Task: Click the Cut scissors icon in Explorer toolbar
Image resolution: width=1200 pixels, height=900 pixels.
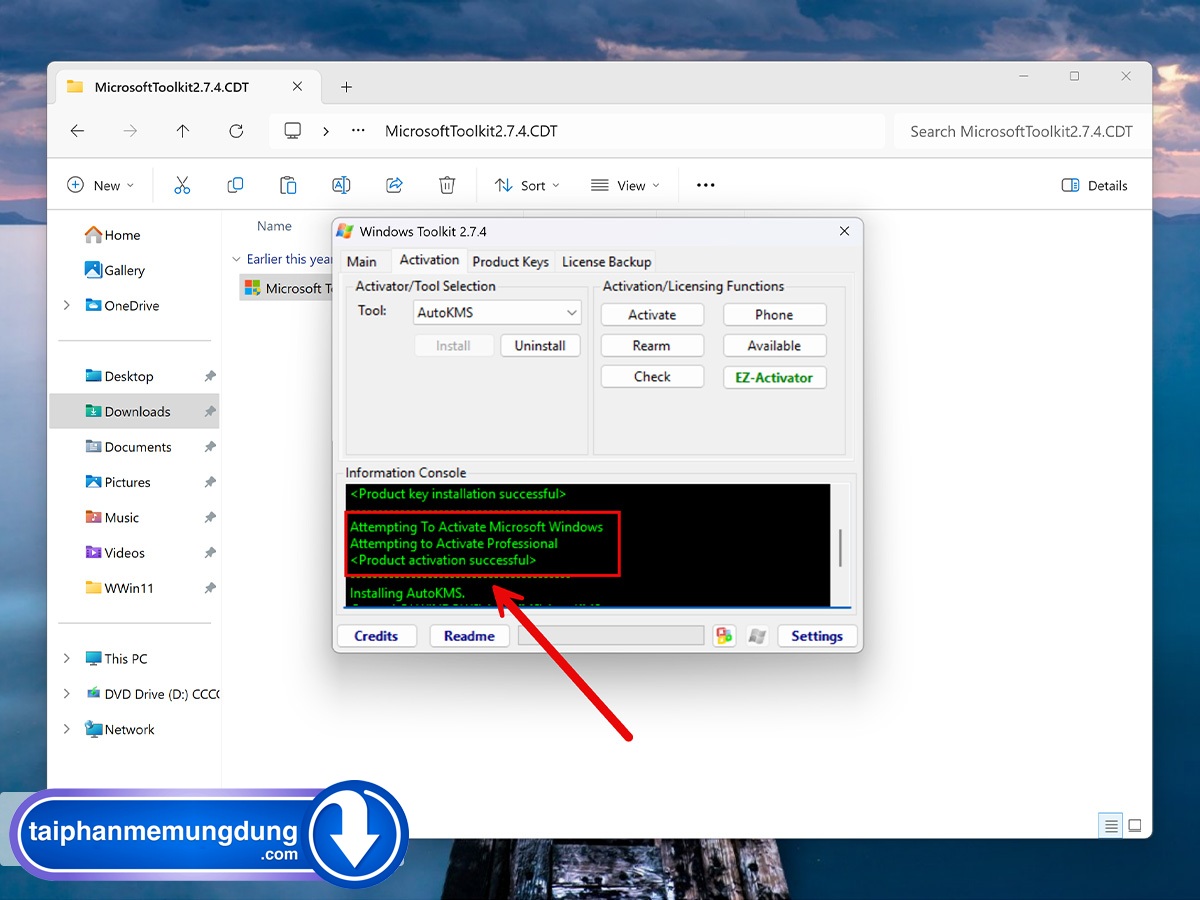Action: click(x=181, y=185)
